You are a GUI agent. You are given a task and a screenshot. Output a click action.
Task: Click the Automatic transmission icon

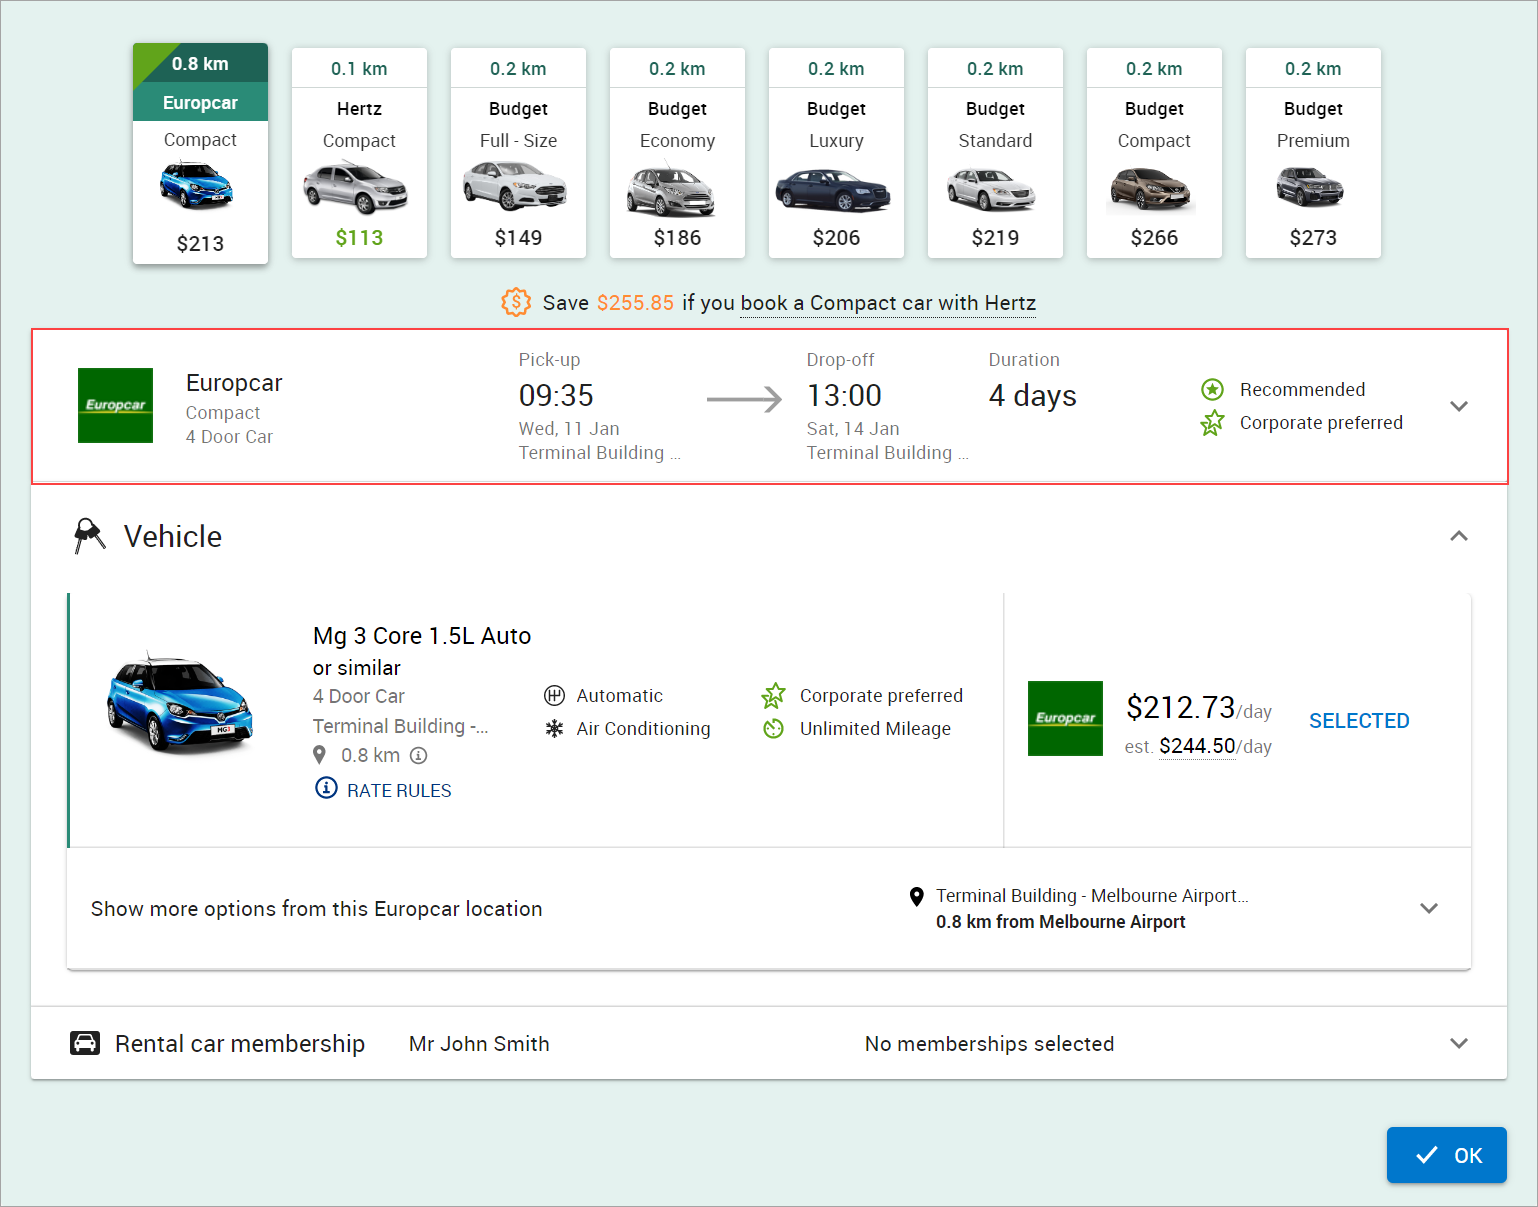(x=554, y=695)
